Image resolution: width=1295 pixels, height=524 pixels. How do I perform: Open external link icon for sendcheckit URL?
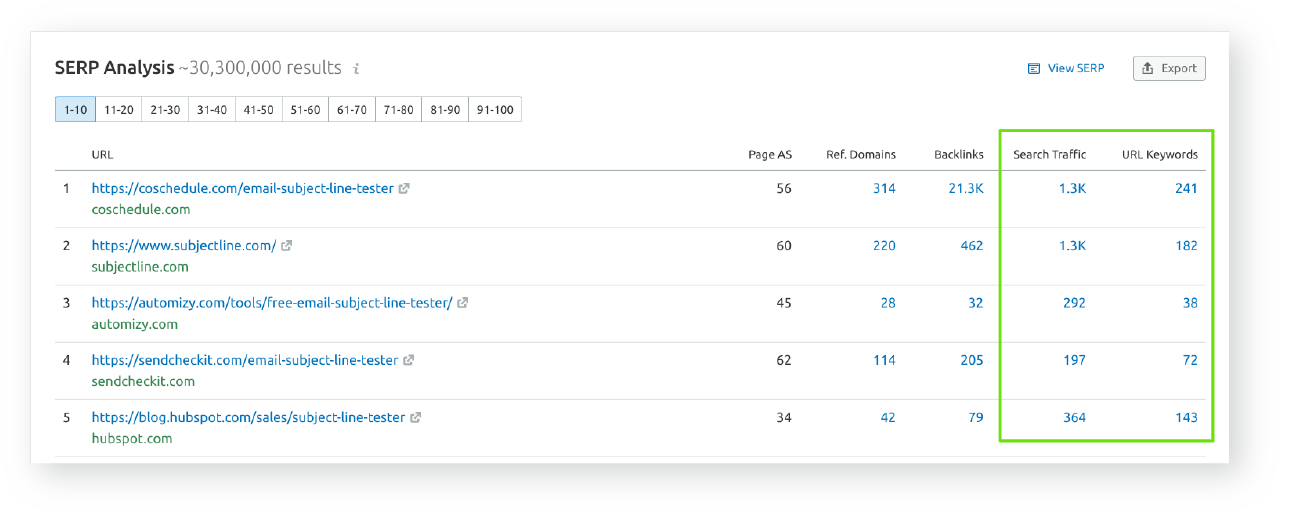(409, 360)
